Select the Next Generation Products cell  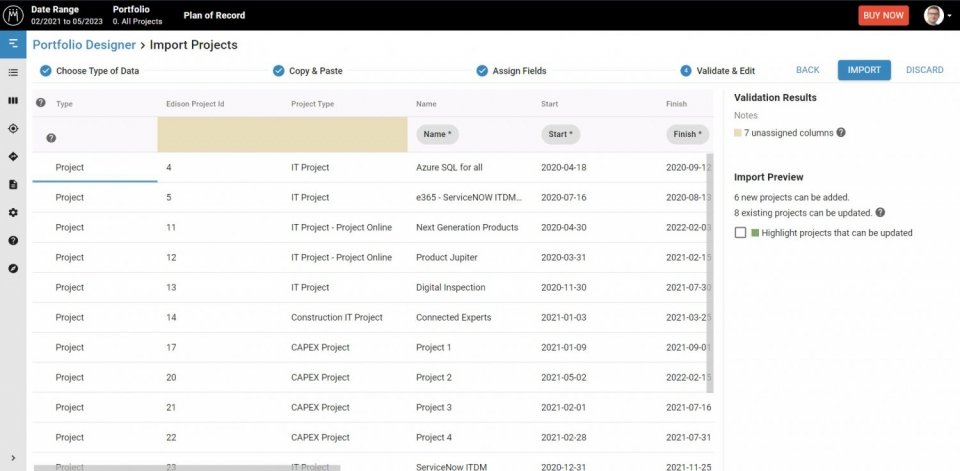pyautogui.click(x=467, y=227)
